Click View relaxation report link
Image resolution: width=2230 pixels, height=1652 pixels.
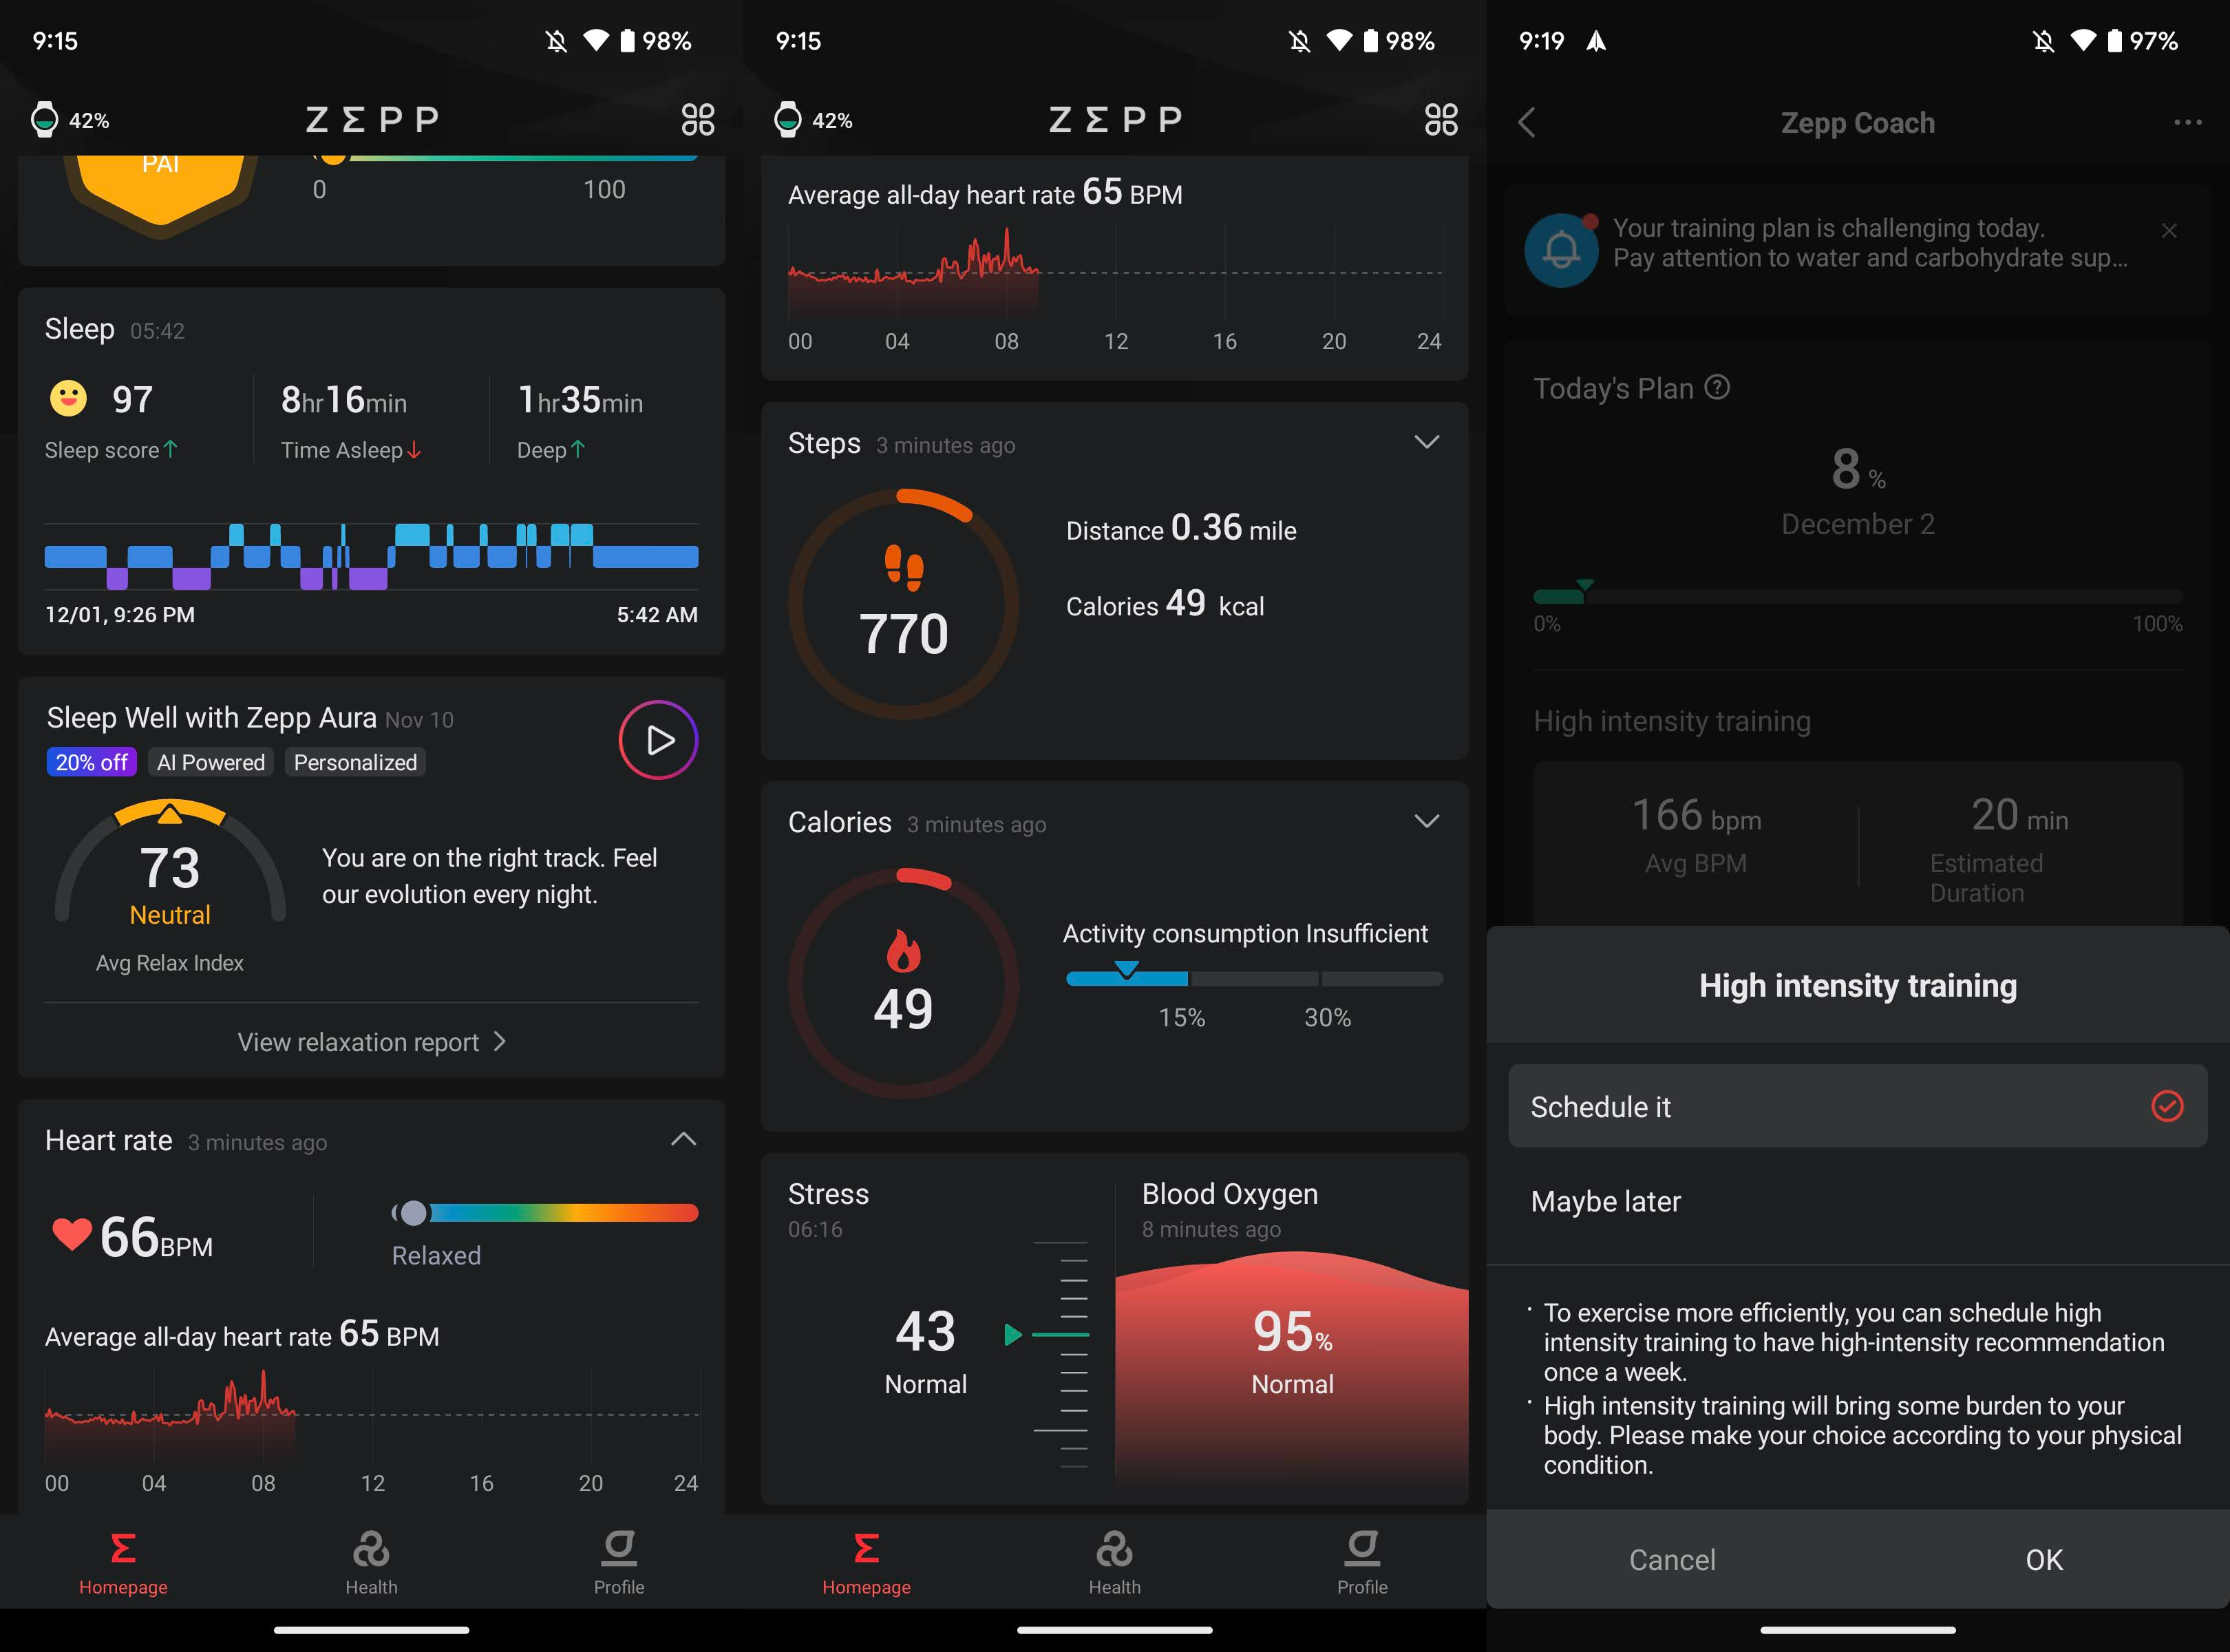click(x=372, y=1041)
